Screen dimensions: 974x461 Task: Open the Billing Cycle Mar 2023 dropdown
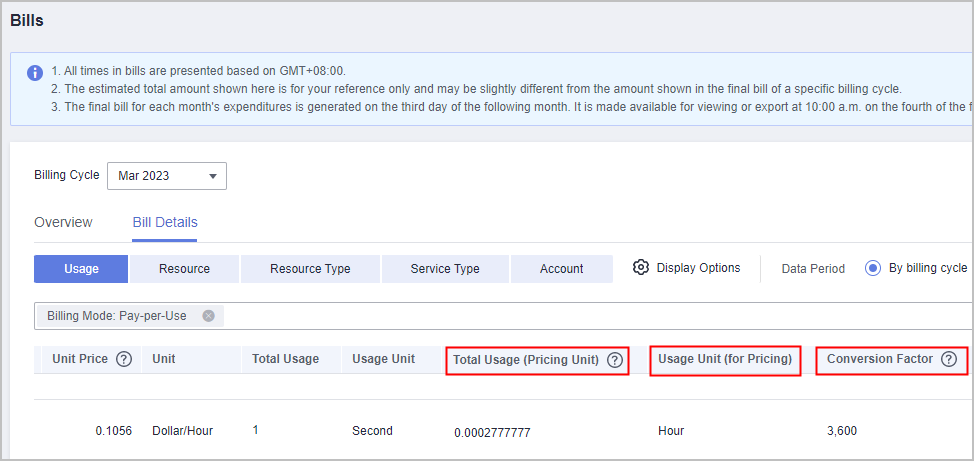[x=167, y=176]
